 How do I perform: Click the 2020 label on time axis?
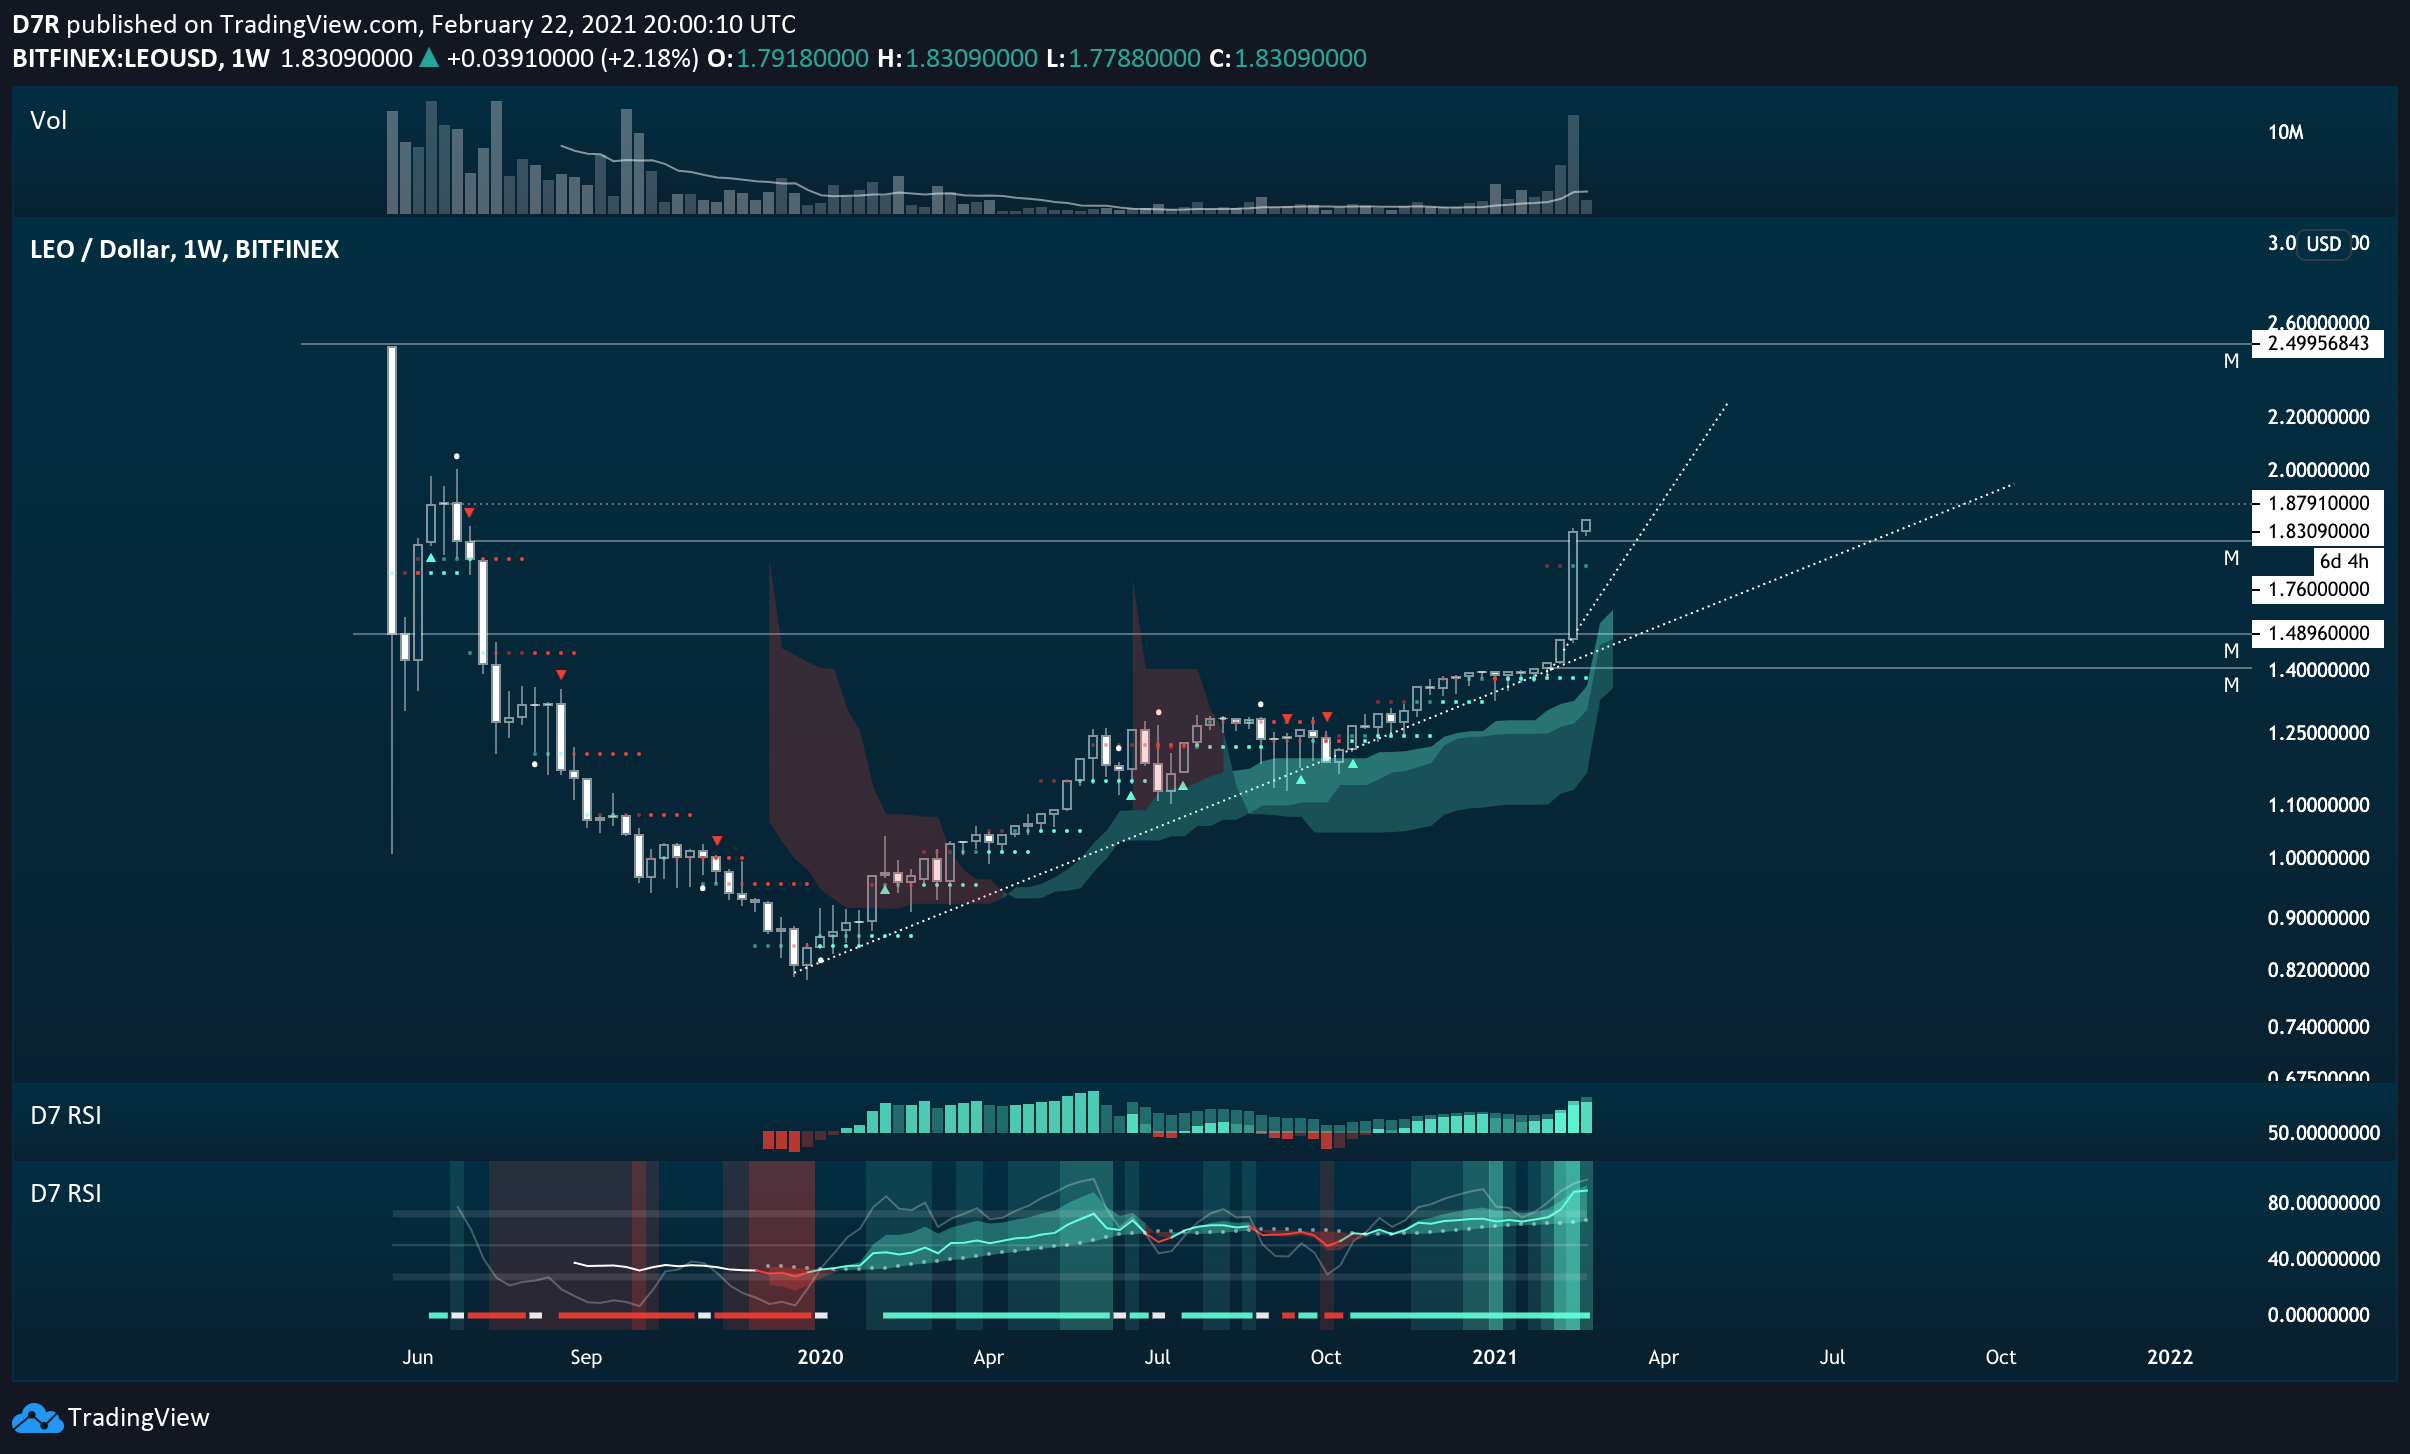point(820,1357)
